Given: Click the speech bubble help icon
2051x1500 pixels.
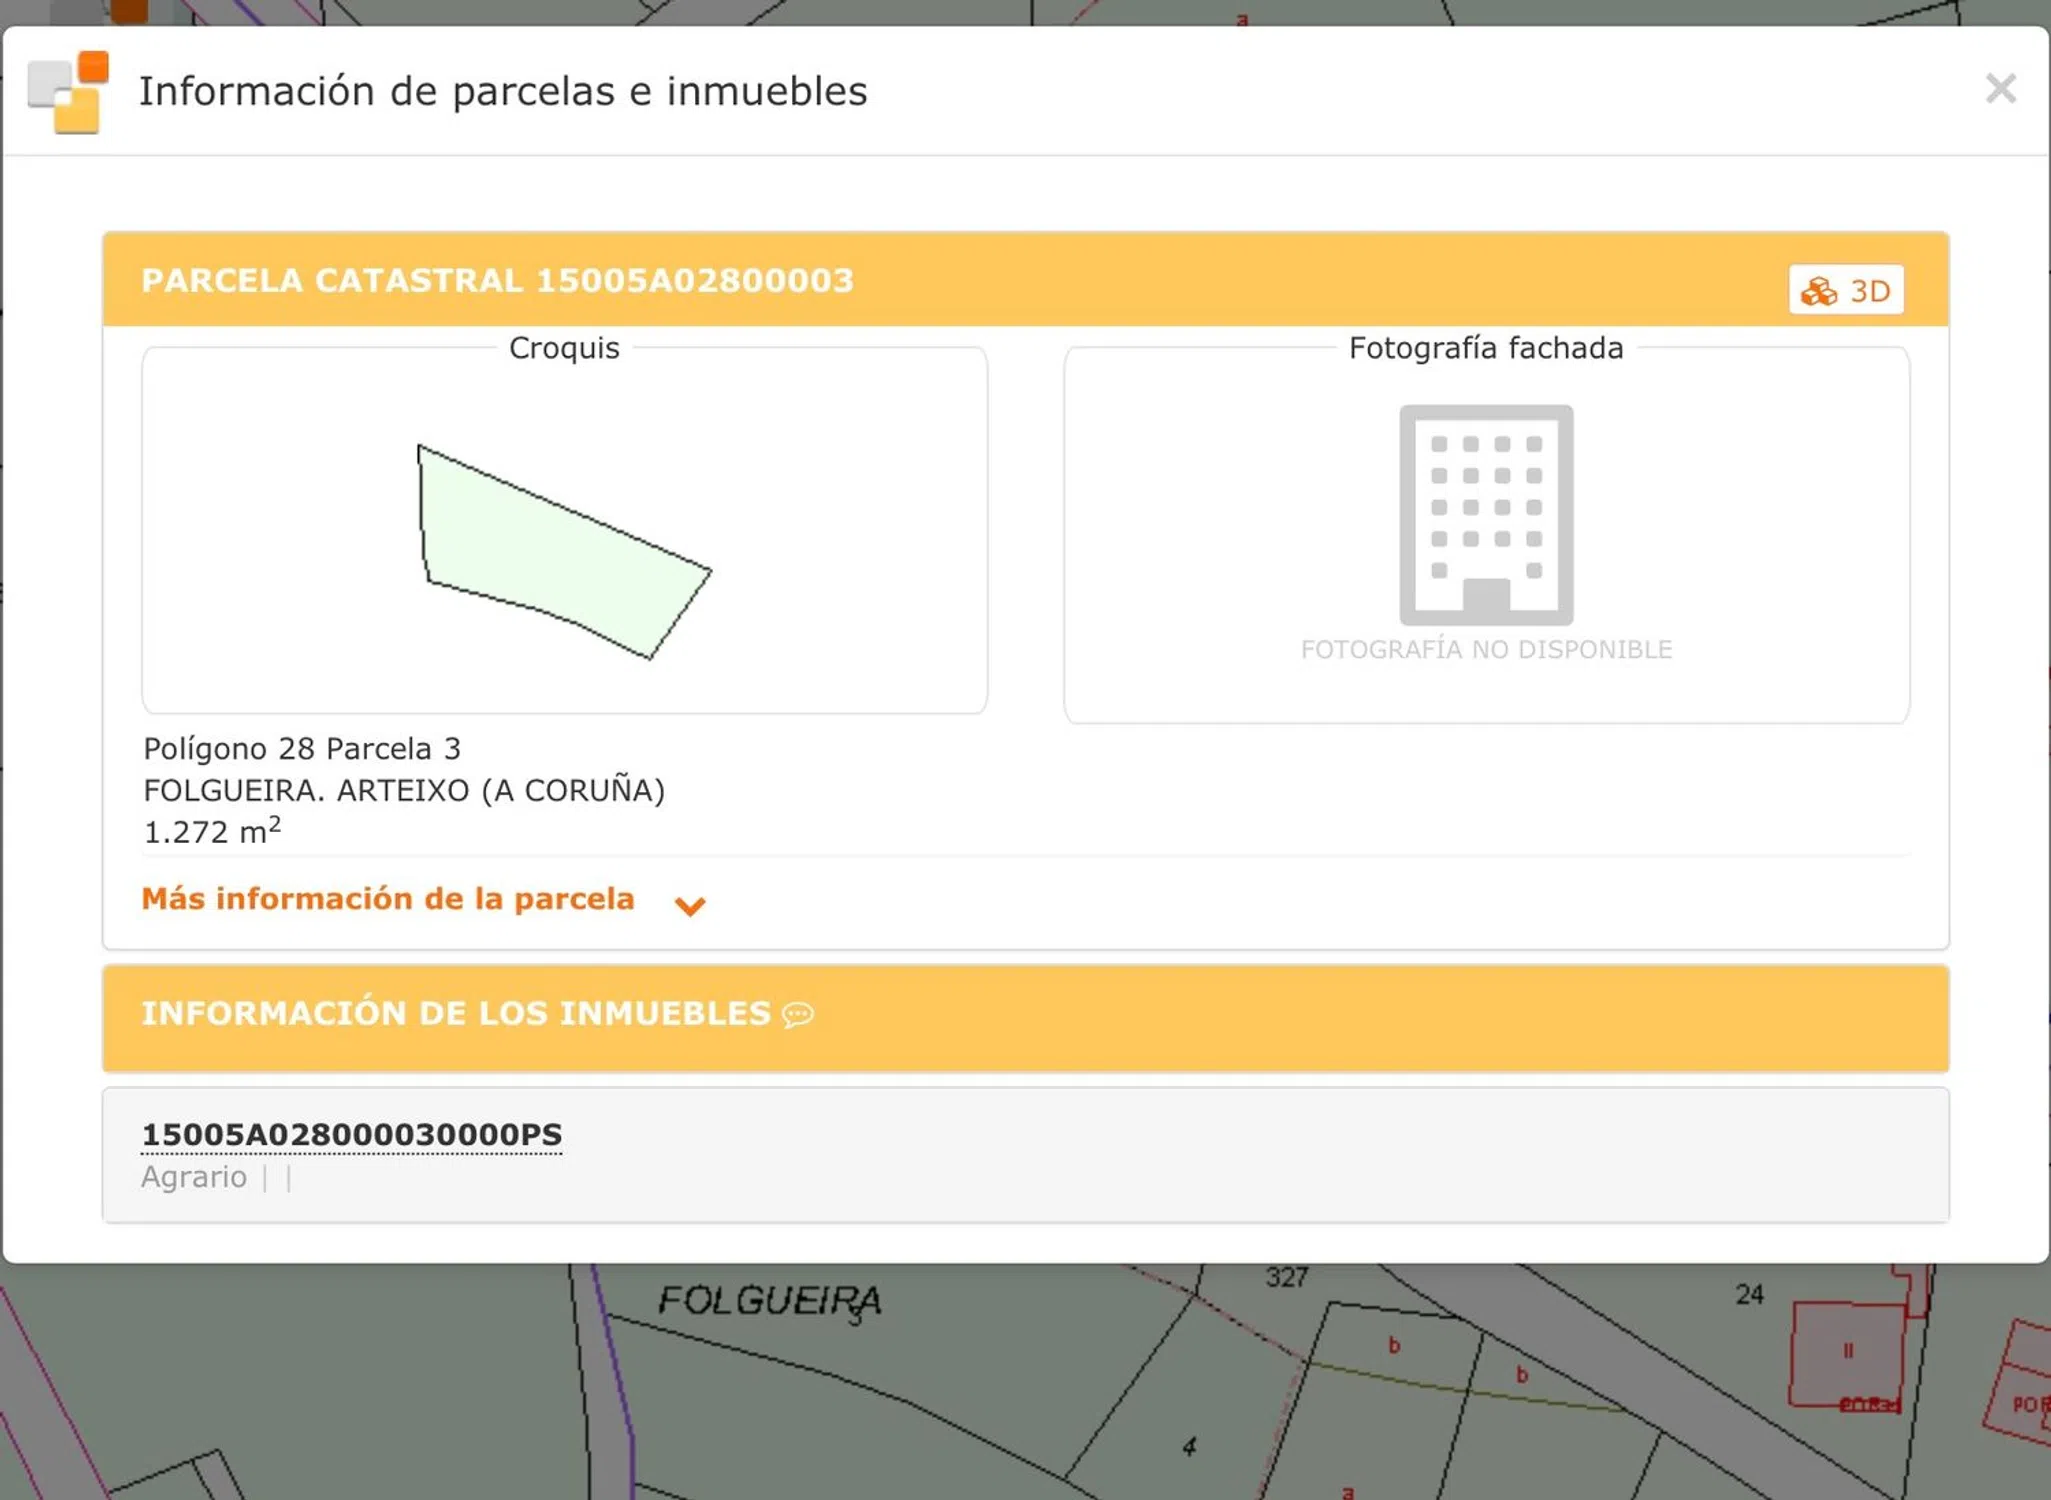Looking at the screenshot, I should pos(798,1015).
